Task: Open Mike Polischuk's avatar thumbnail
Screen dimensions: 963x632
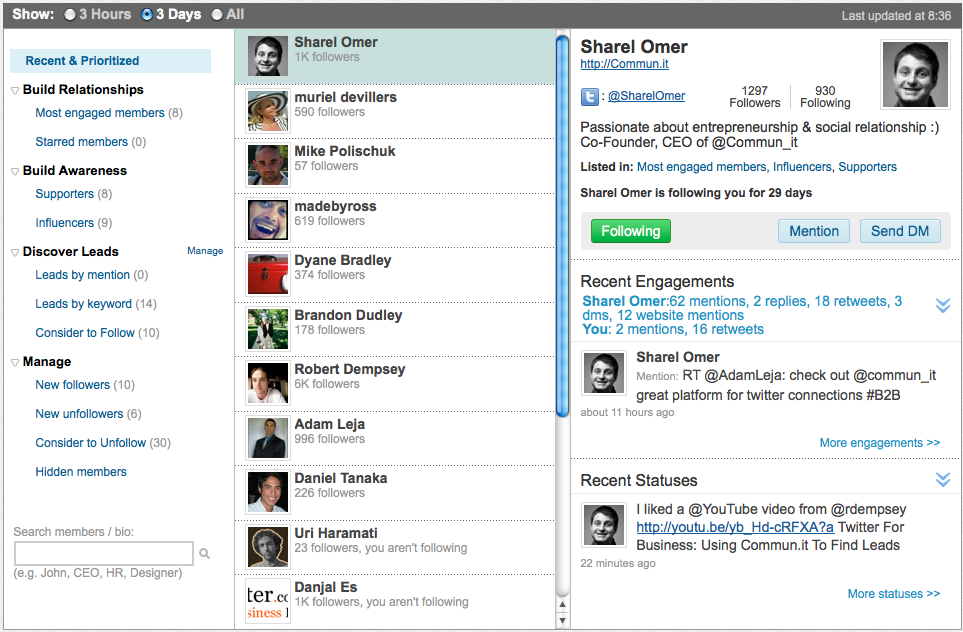Action: (x=267, y=165)
